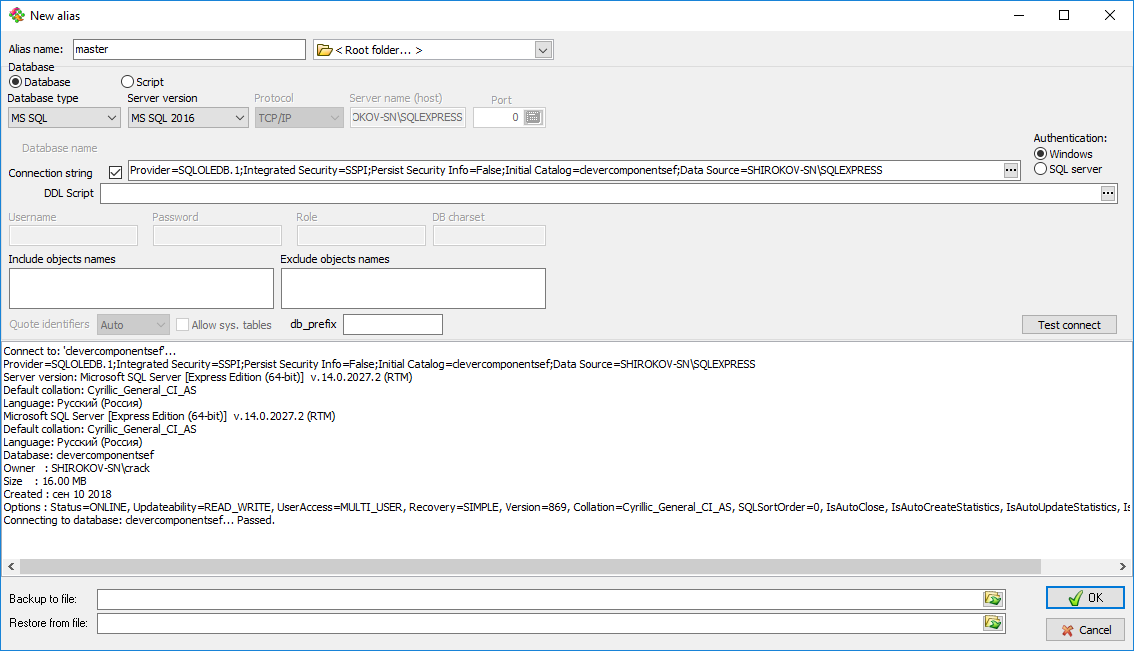1134x651 pixels.
Task: Open the DDL Script ellipsis browser
Action: (x=1108, y=194)
